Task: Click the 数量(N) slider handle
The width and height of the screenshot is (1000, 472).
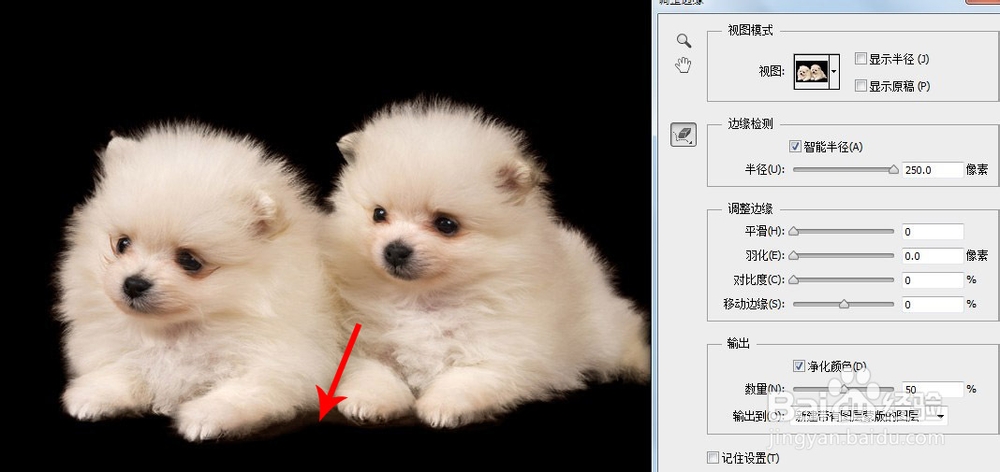Action: point(844,388)
